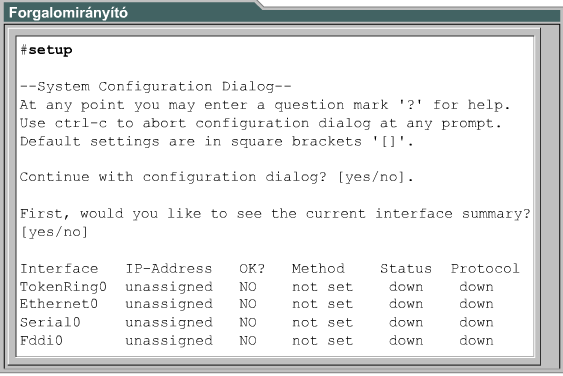Click the gray scrollbar strip at right

550,198
